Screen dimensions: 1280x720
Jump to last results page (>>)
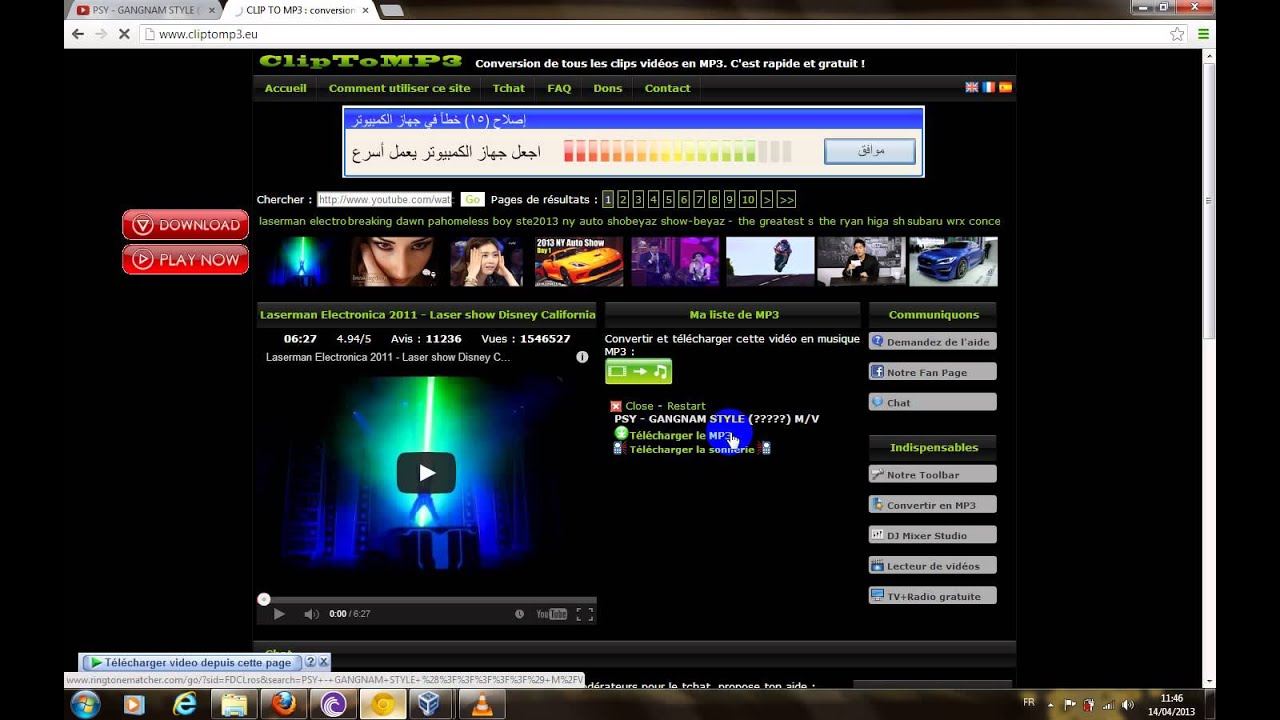pyautogui.click(x=786, y=200)
